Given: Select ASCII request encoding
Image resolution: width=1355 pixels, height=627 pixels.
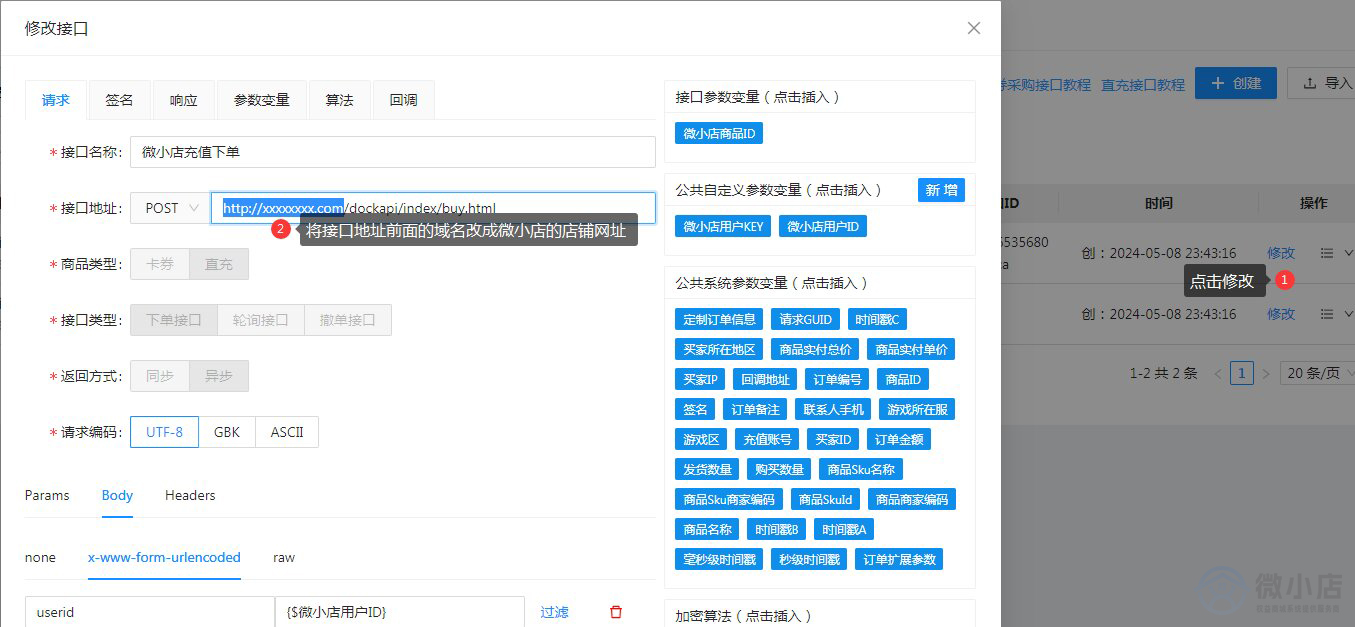Looking at the screenshot, I should 287,432.
